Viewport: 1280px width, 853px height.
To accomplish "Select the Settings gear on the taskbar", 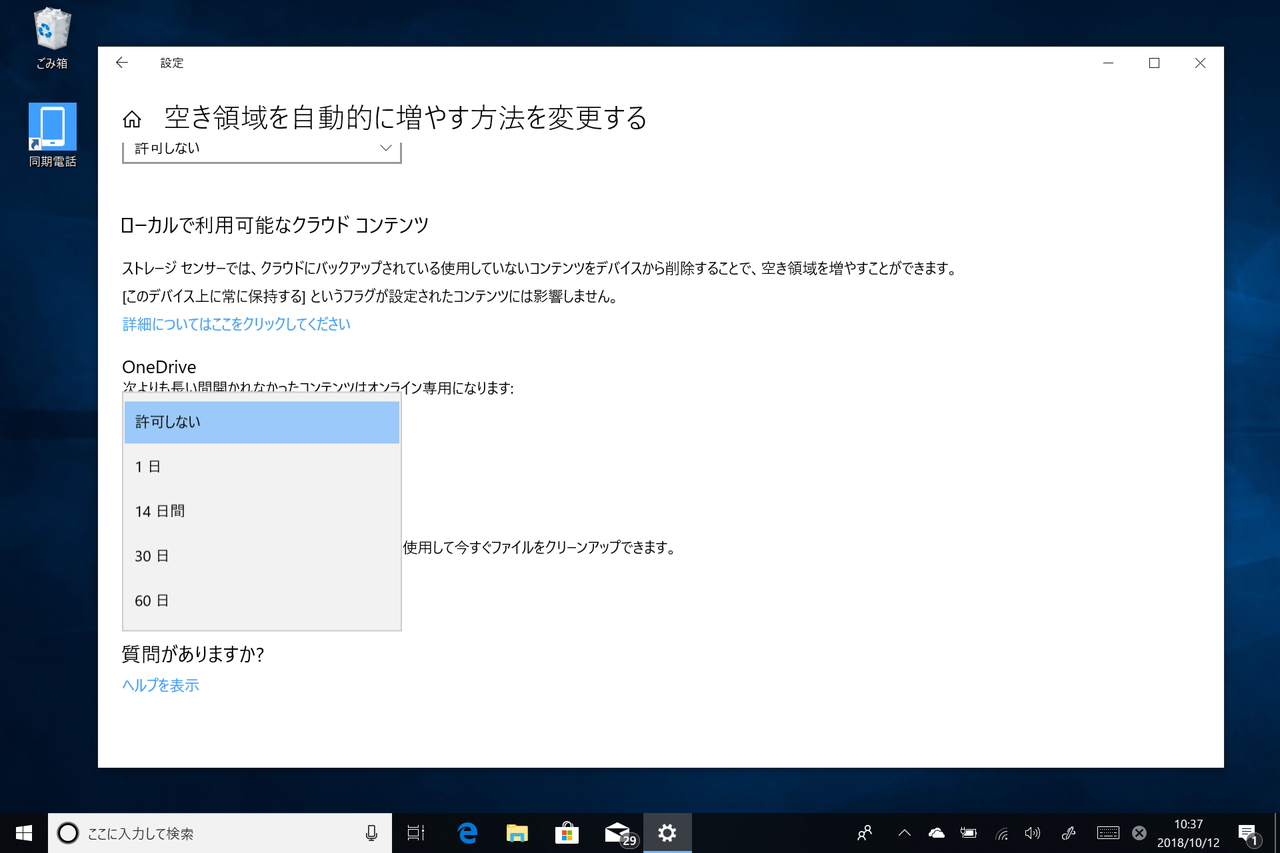I will (x=667, y=833).
